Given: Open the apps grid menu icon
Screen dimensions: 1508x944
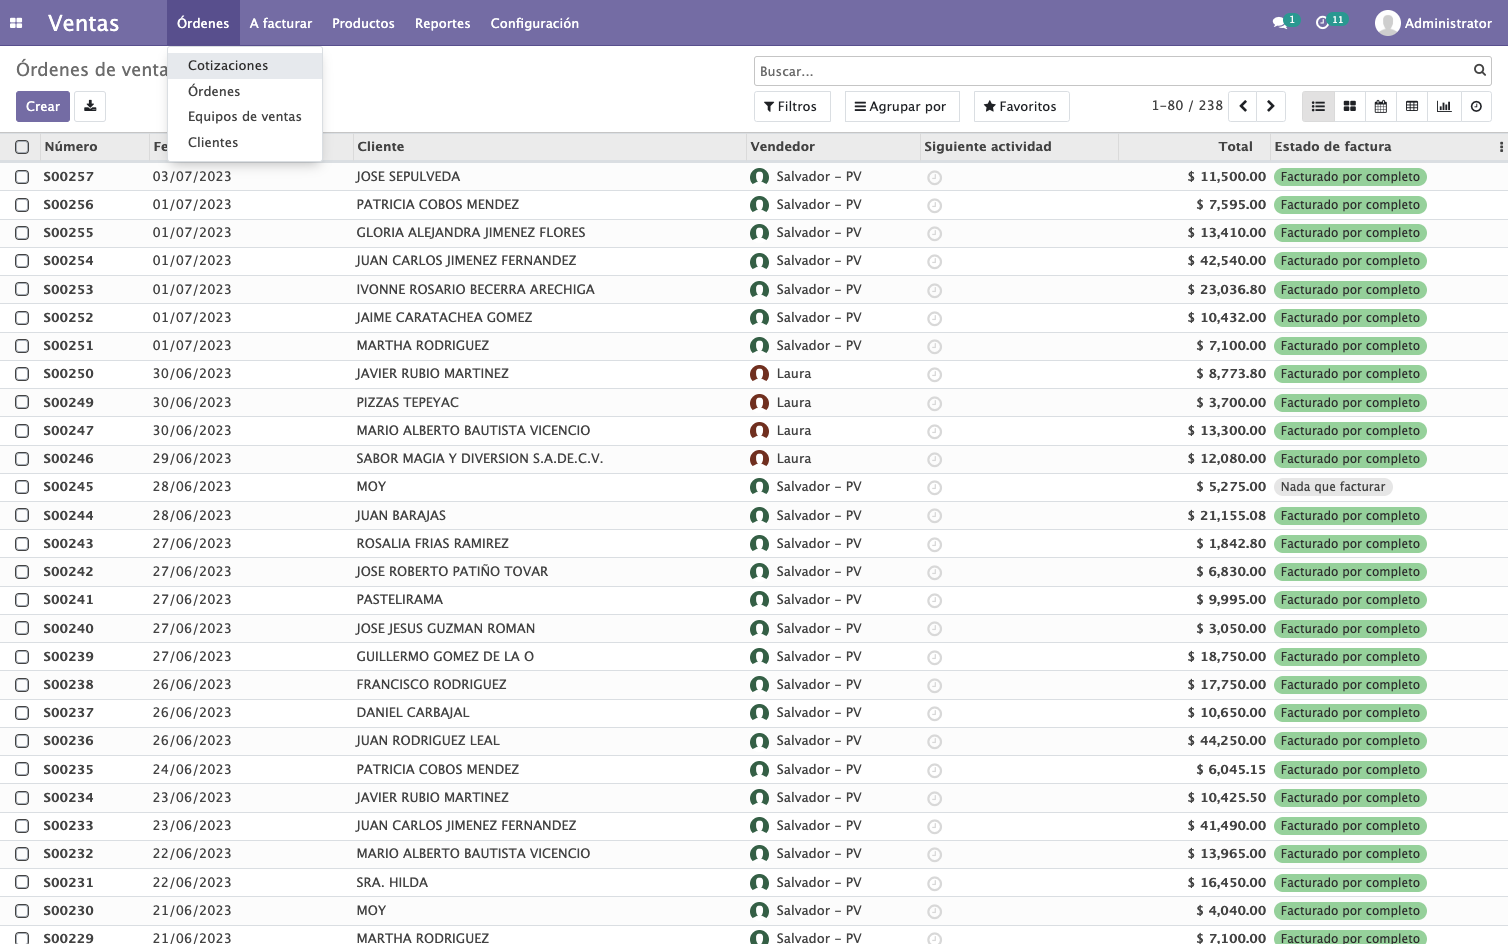Looking at the screenshot, I should tap(16, 23).
